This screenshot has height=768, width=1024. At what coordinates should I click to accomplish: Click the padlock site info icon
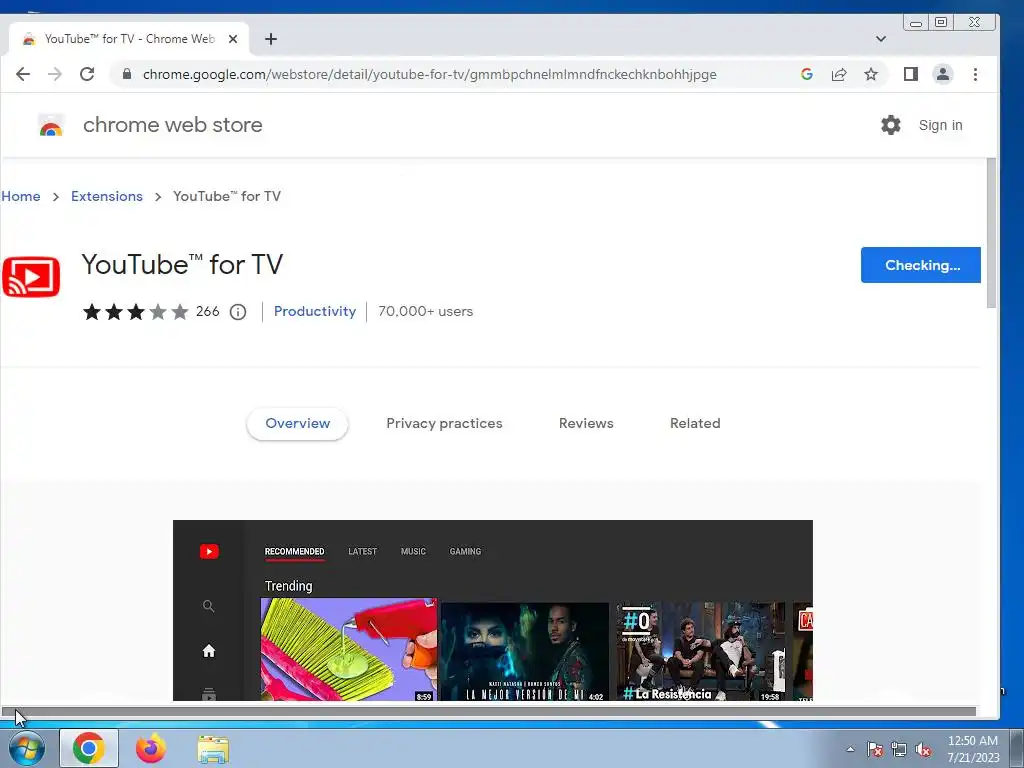127,74
